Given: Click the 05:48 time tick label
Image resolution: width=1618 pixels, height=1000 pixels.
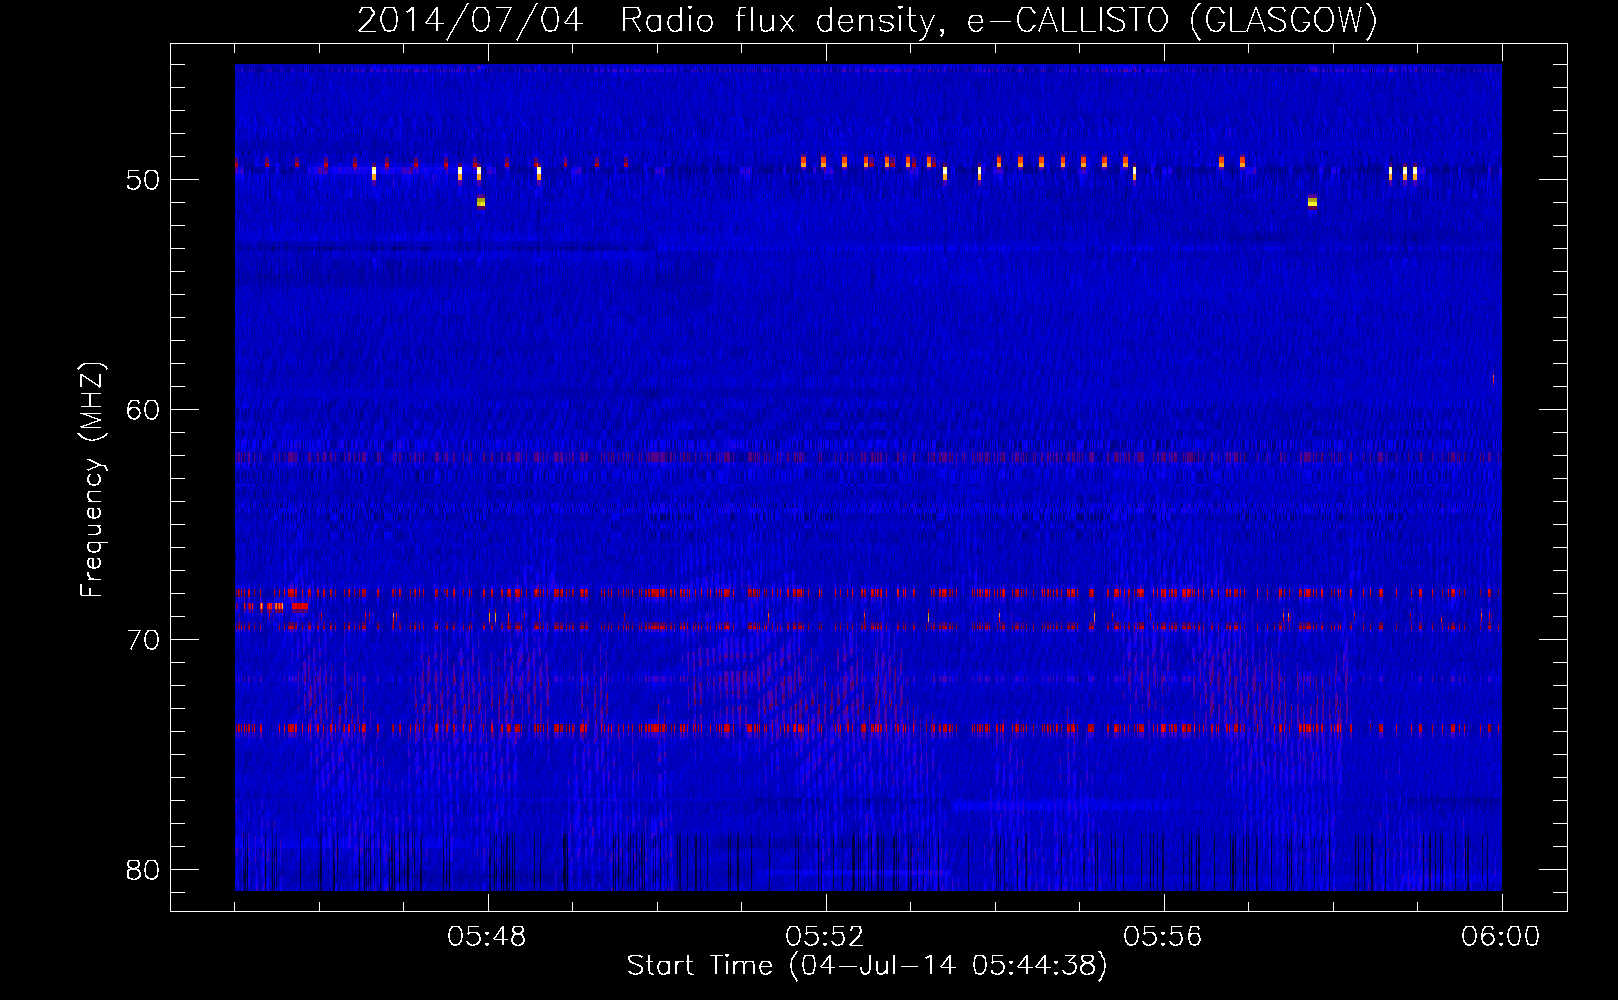Looking at the screenshot, I should [x=487, y=938].
